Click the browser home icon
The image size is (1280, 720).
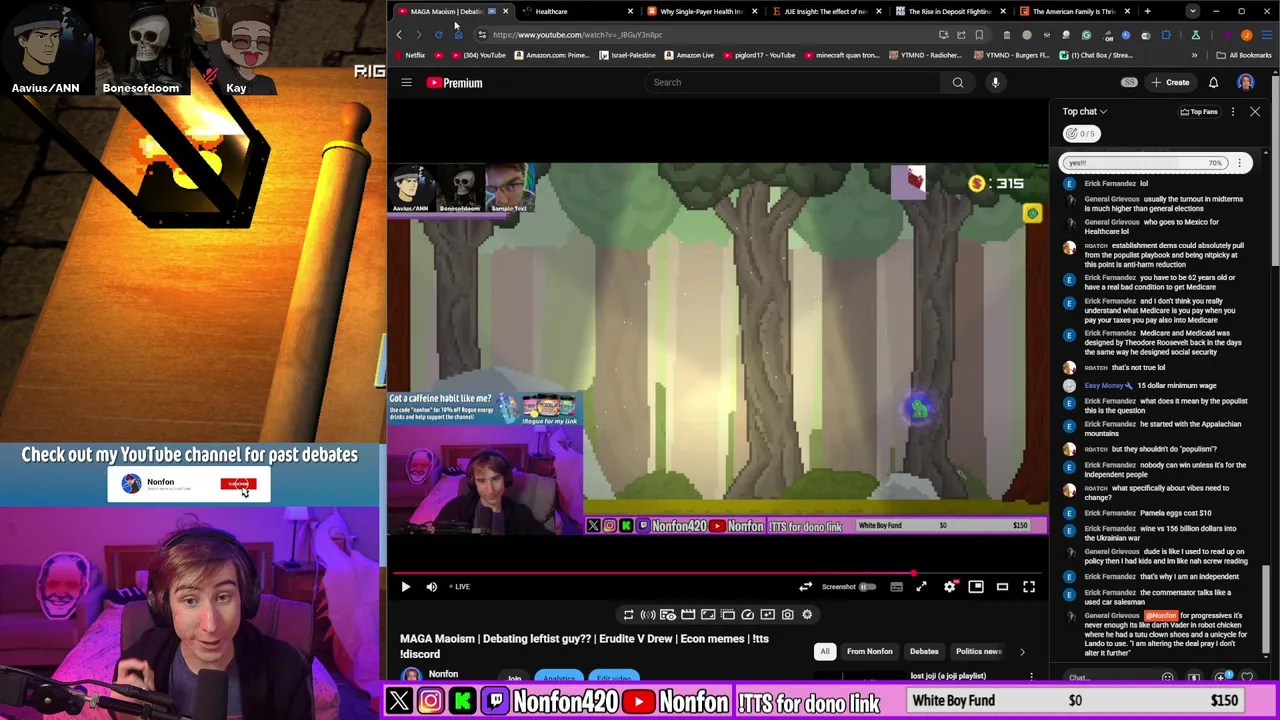click(x=458, y=35)
